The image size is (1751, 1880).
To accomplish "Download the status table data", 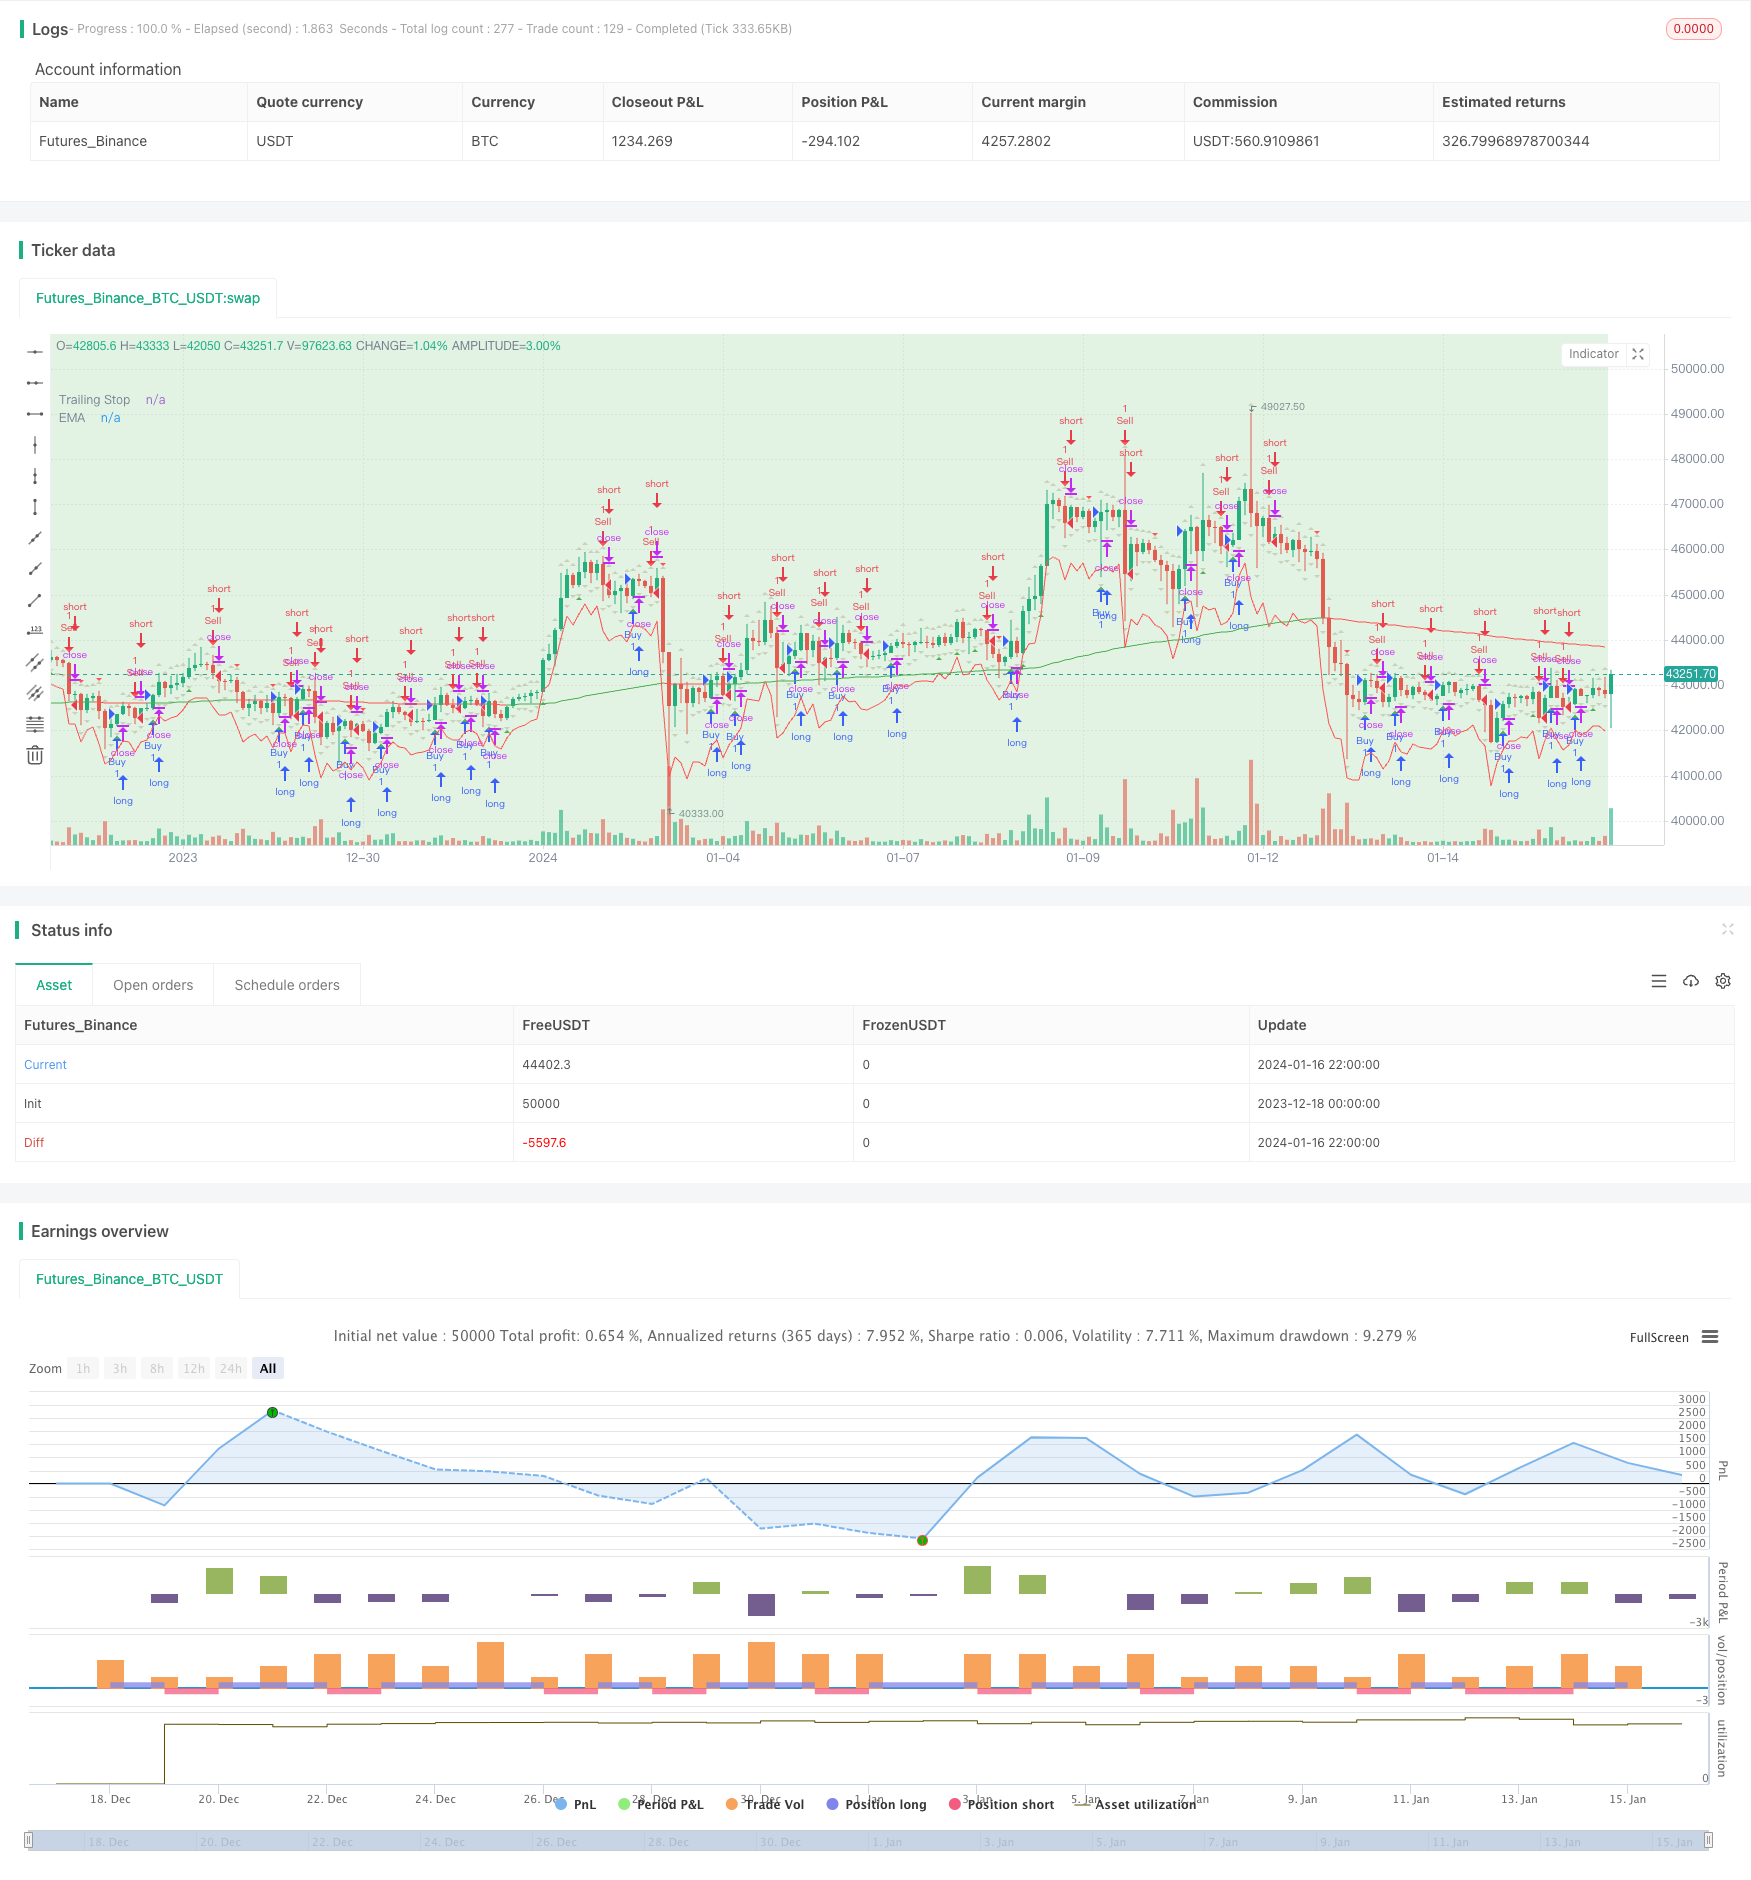I will 1691,981.
